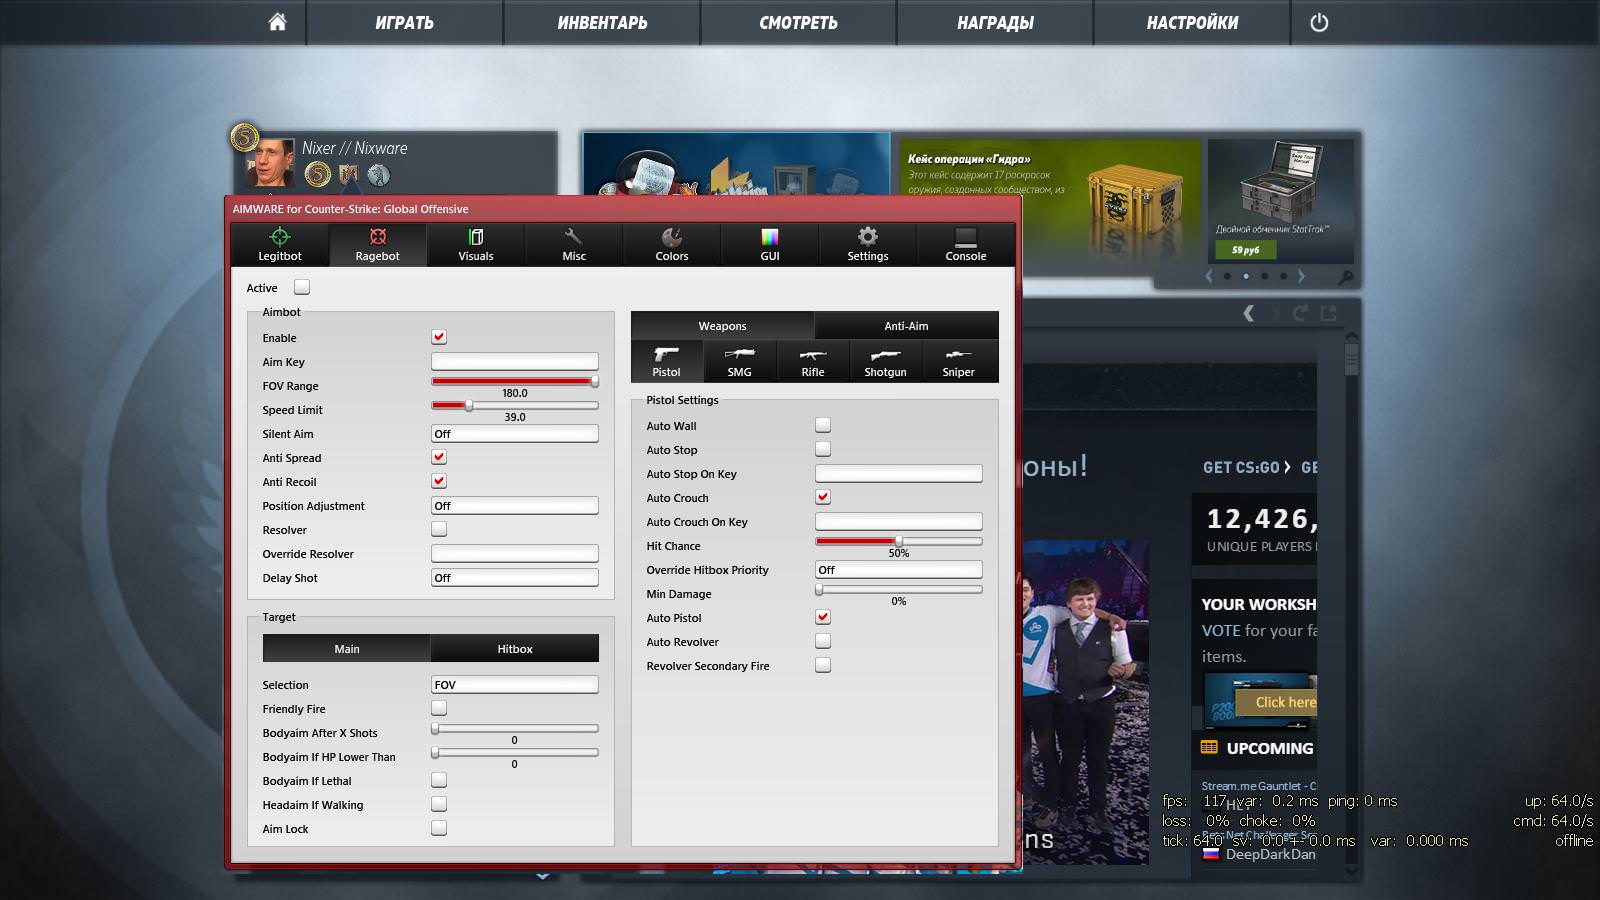
Task: Click the Auto Crouch On Key field
Action: (899, 521)
